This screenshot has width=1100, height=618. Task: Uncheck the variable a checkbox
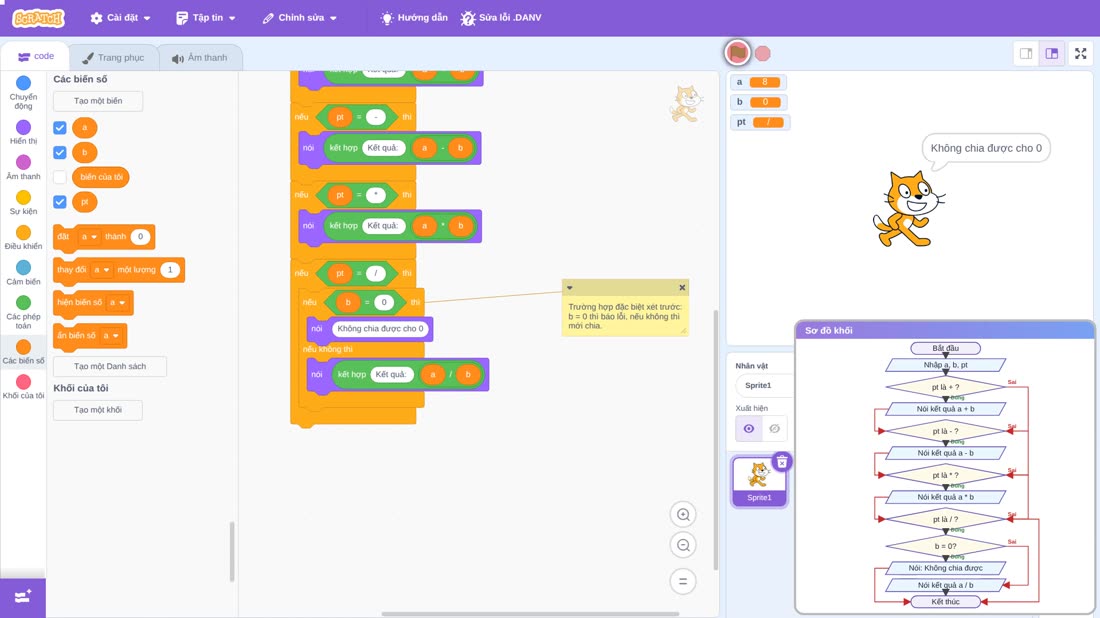click(60, 128)
